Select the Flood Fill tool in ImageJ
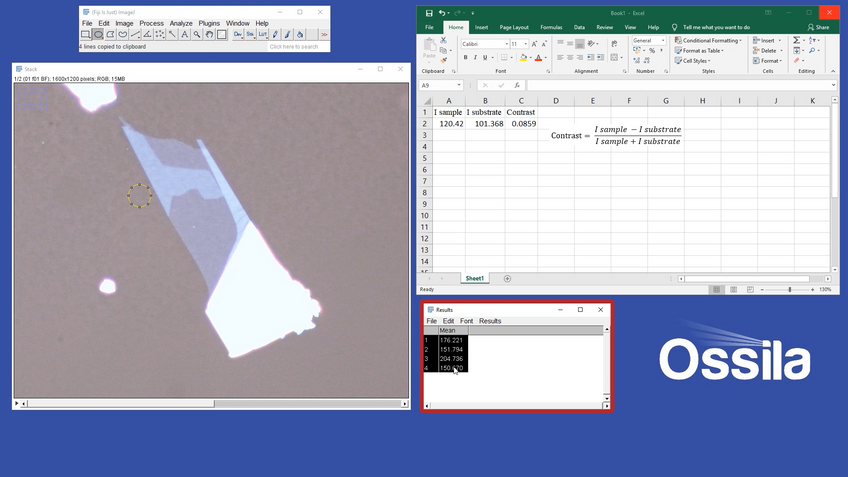Image resolution: width=848 pixels, height=477 pixels. pyautogui.click(x=300, y=34)
